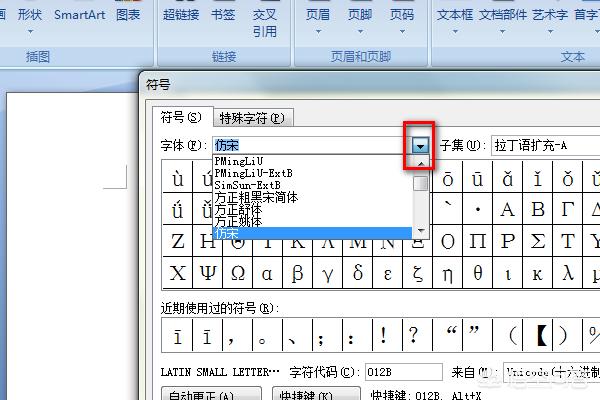Select the capital Beta Β symbol cell

point(538,209)
